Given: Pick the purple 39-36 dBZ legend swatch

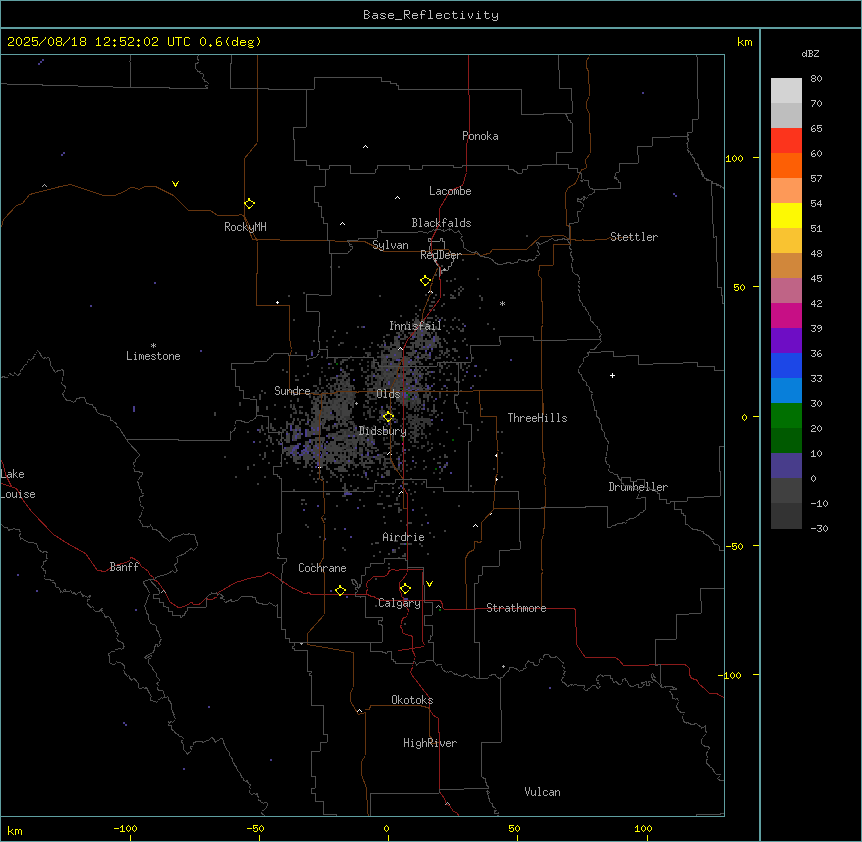Looking at the screenshot, I should [786, 340].
